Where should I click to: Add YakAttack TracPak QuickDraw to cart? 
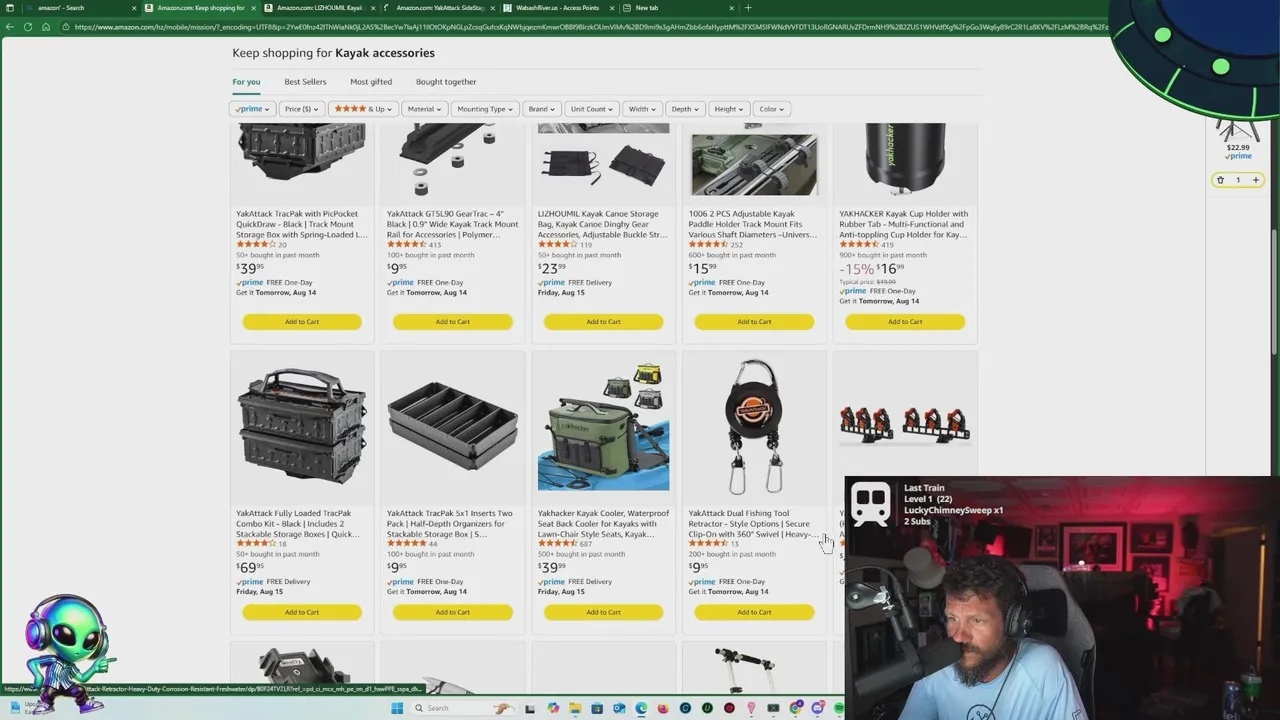point(302,322)
